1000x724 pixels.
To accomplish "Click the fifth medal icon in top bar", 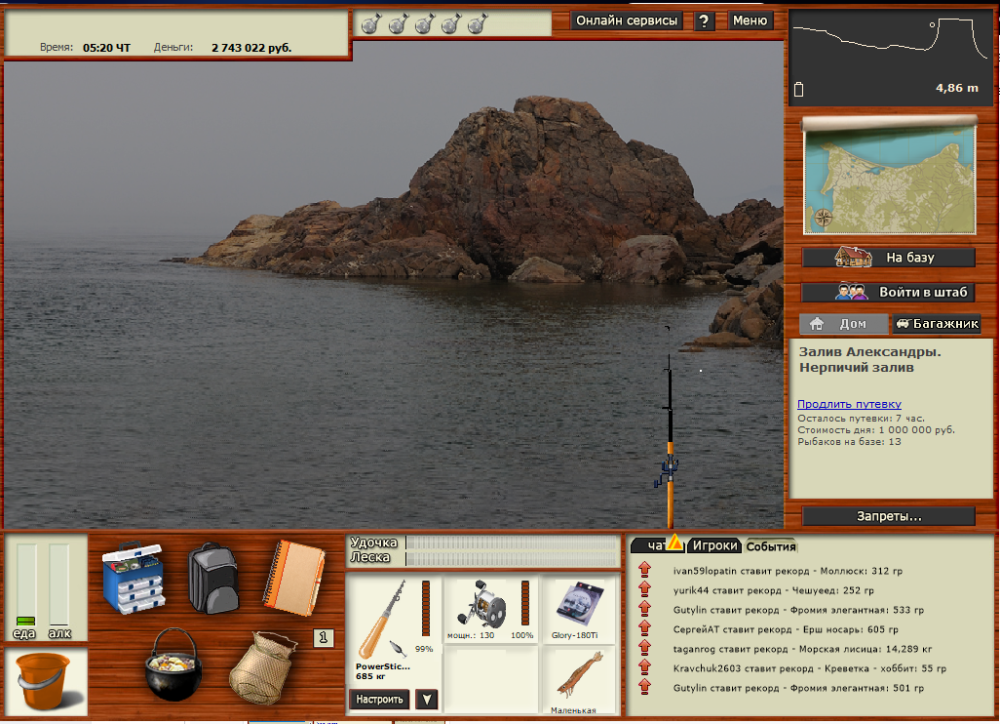I will pyautogui.click(x=477, y=24).
